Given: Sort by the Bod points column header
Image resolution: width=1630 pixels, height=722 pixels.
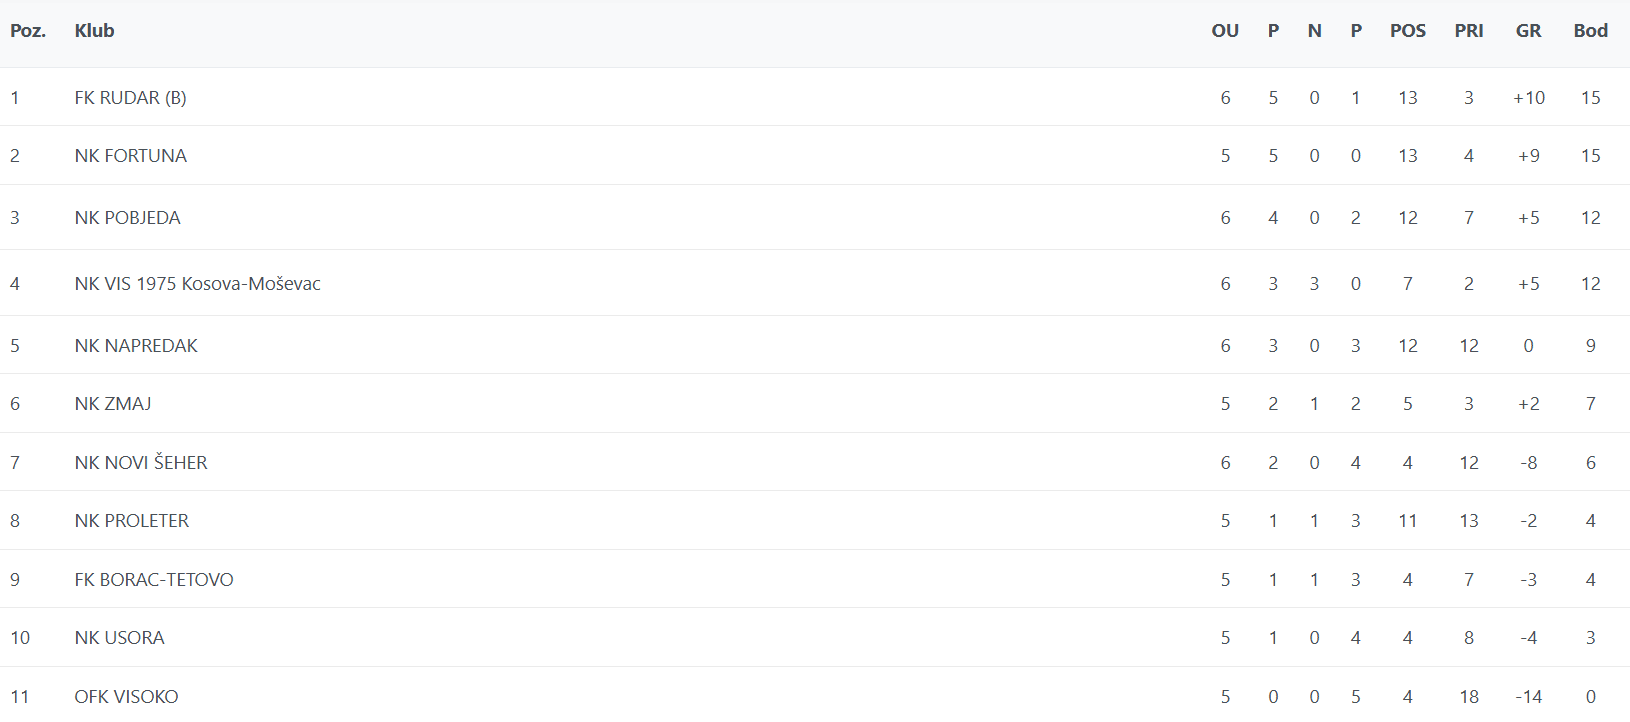Looking at the screenshot, I should [x=1590, y=31].
